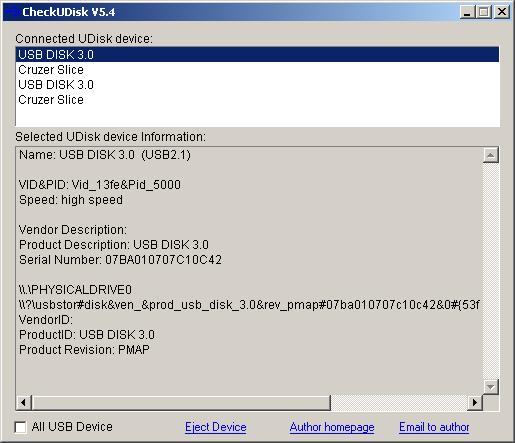Click the horizontal scrollbar thumb
The height and width of the screenshot is (443, 515).
pyautogui.click(x=181, y=402)
